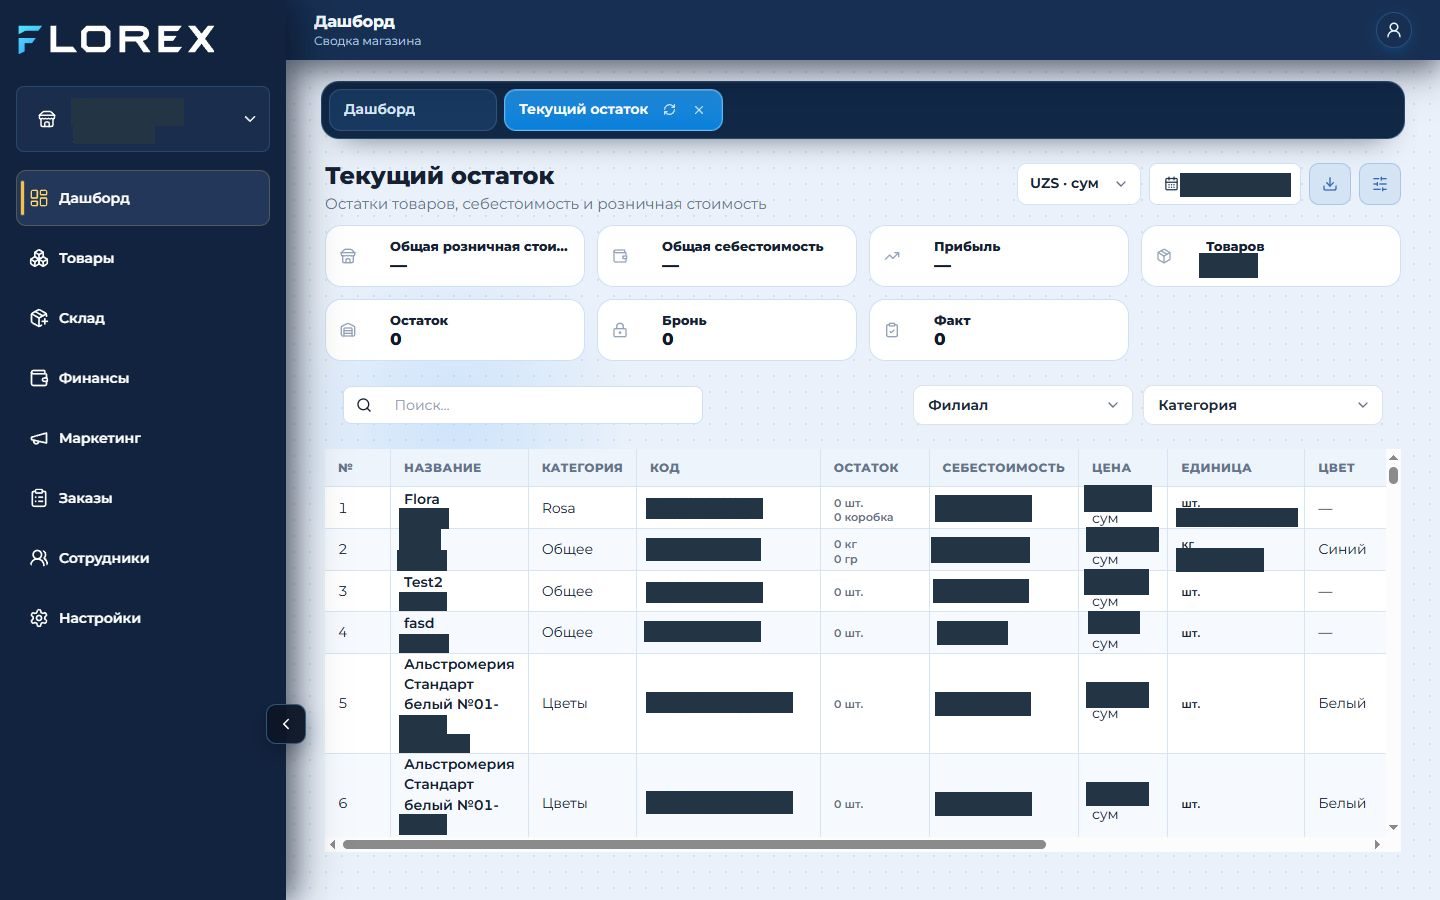Click the vertical table scrollbar thumb
This screenshot has width=1440, height=900.
(x=1393, y=474)
